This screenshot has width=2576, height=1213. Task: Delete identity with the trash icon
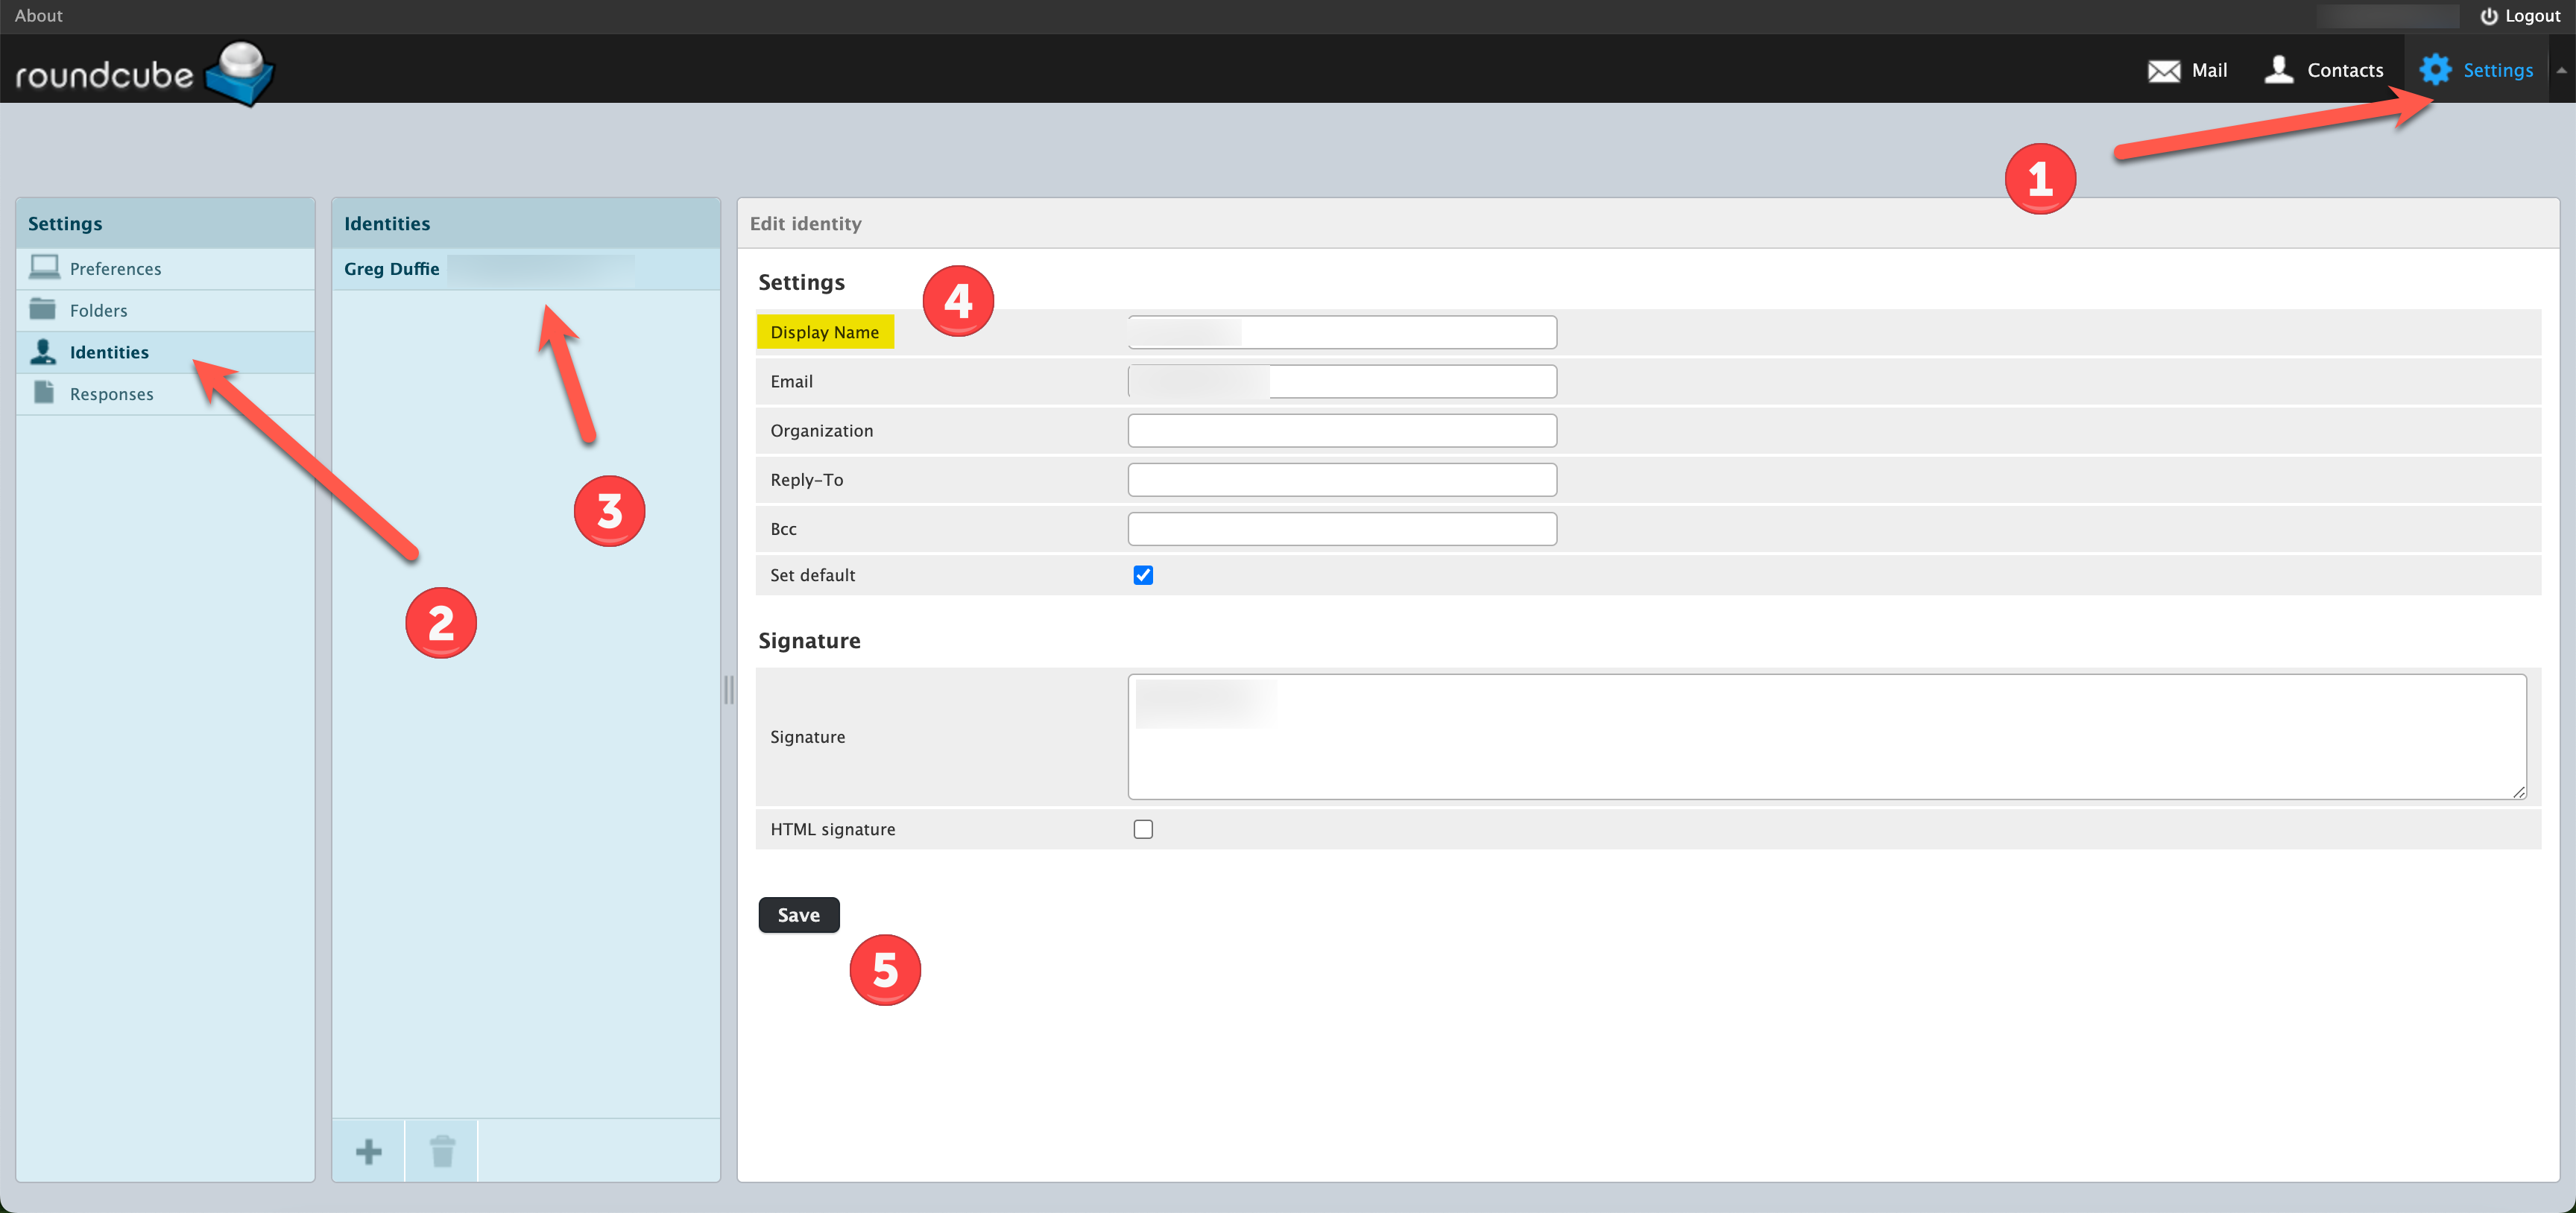(442, 1151)
